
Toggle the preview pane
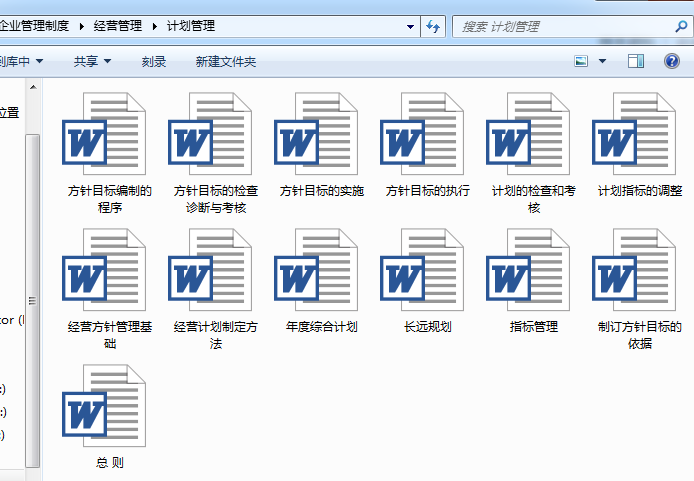[x=636, y=61]
